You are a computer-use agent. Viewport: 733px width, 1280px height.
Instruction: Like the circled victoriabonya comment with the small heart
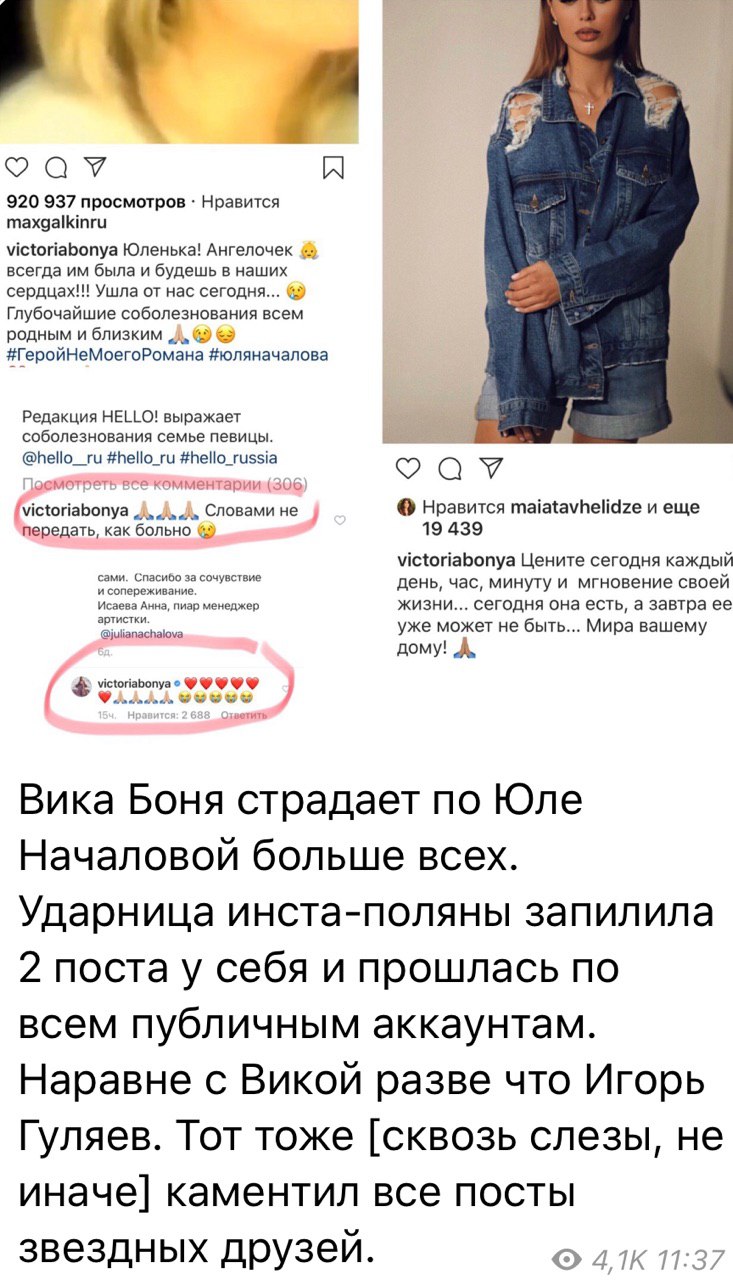pyautogui.click(x=339, y=521)
